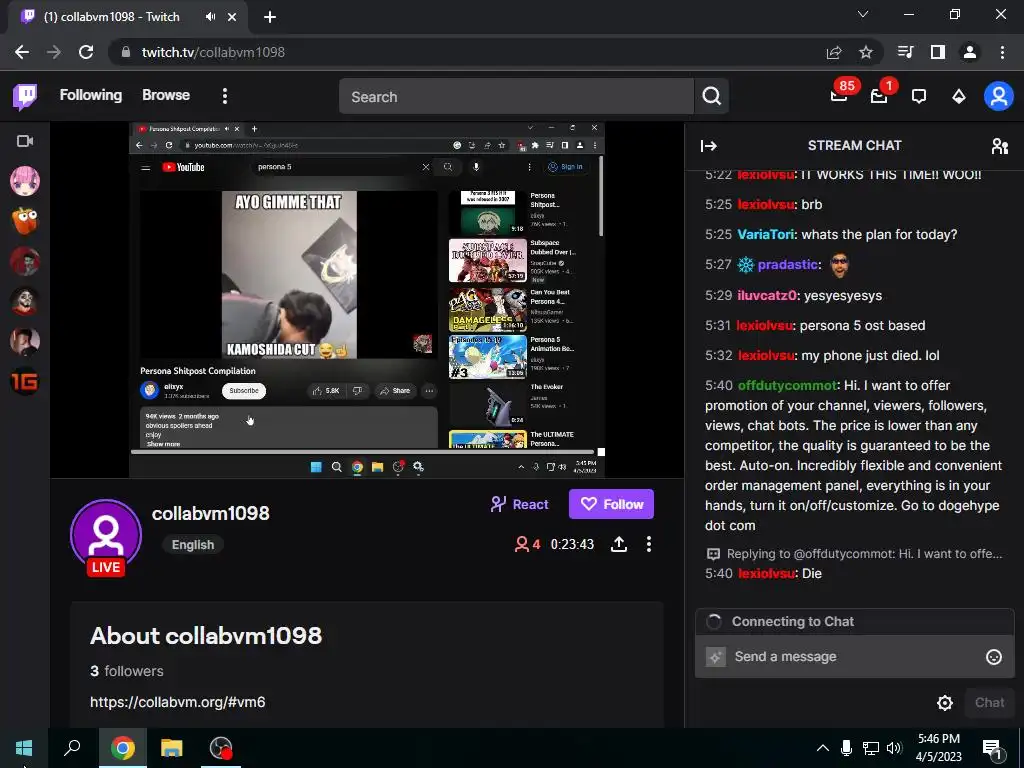
Task: Bookmark this page with the star icon
Action: [866, 52]
